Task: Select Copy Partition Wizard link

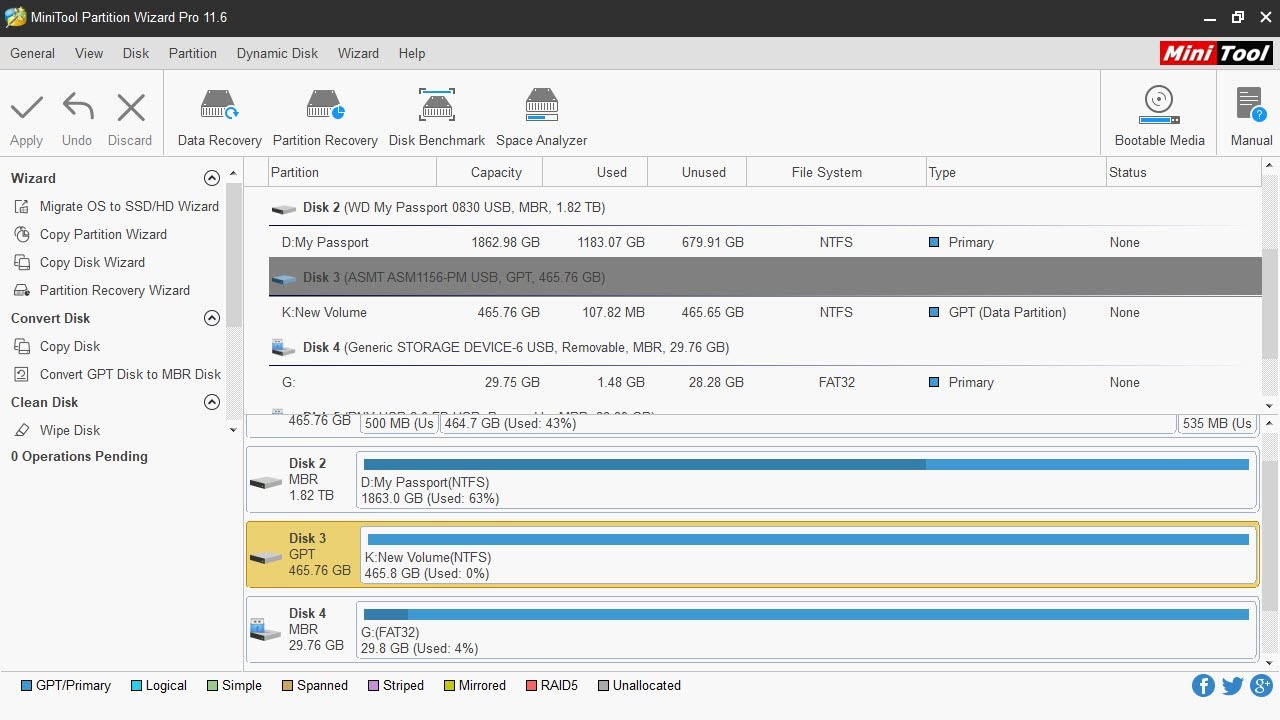Action: (x=103, y=234)
